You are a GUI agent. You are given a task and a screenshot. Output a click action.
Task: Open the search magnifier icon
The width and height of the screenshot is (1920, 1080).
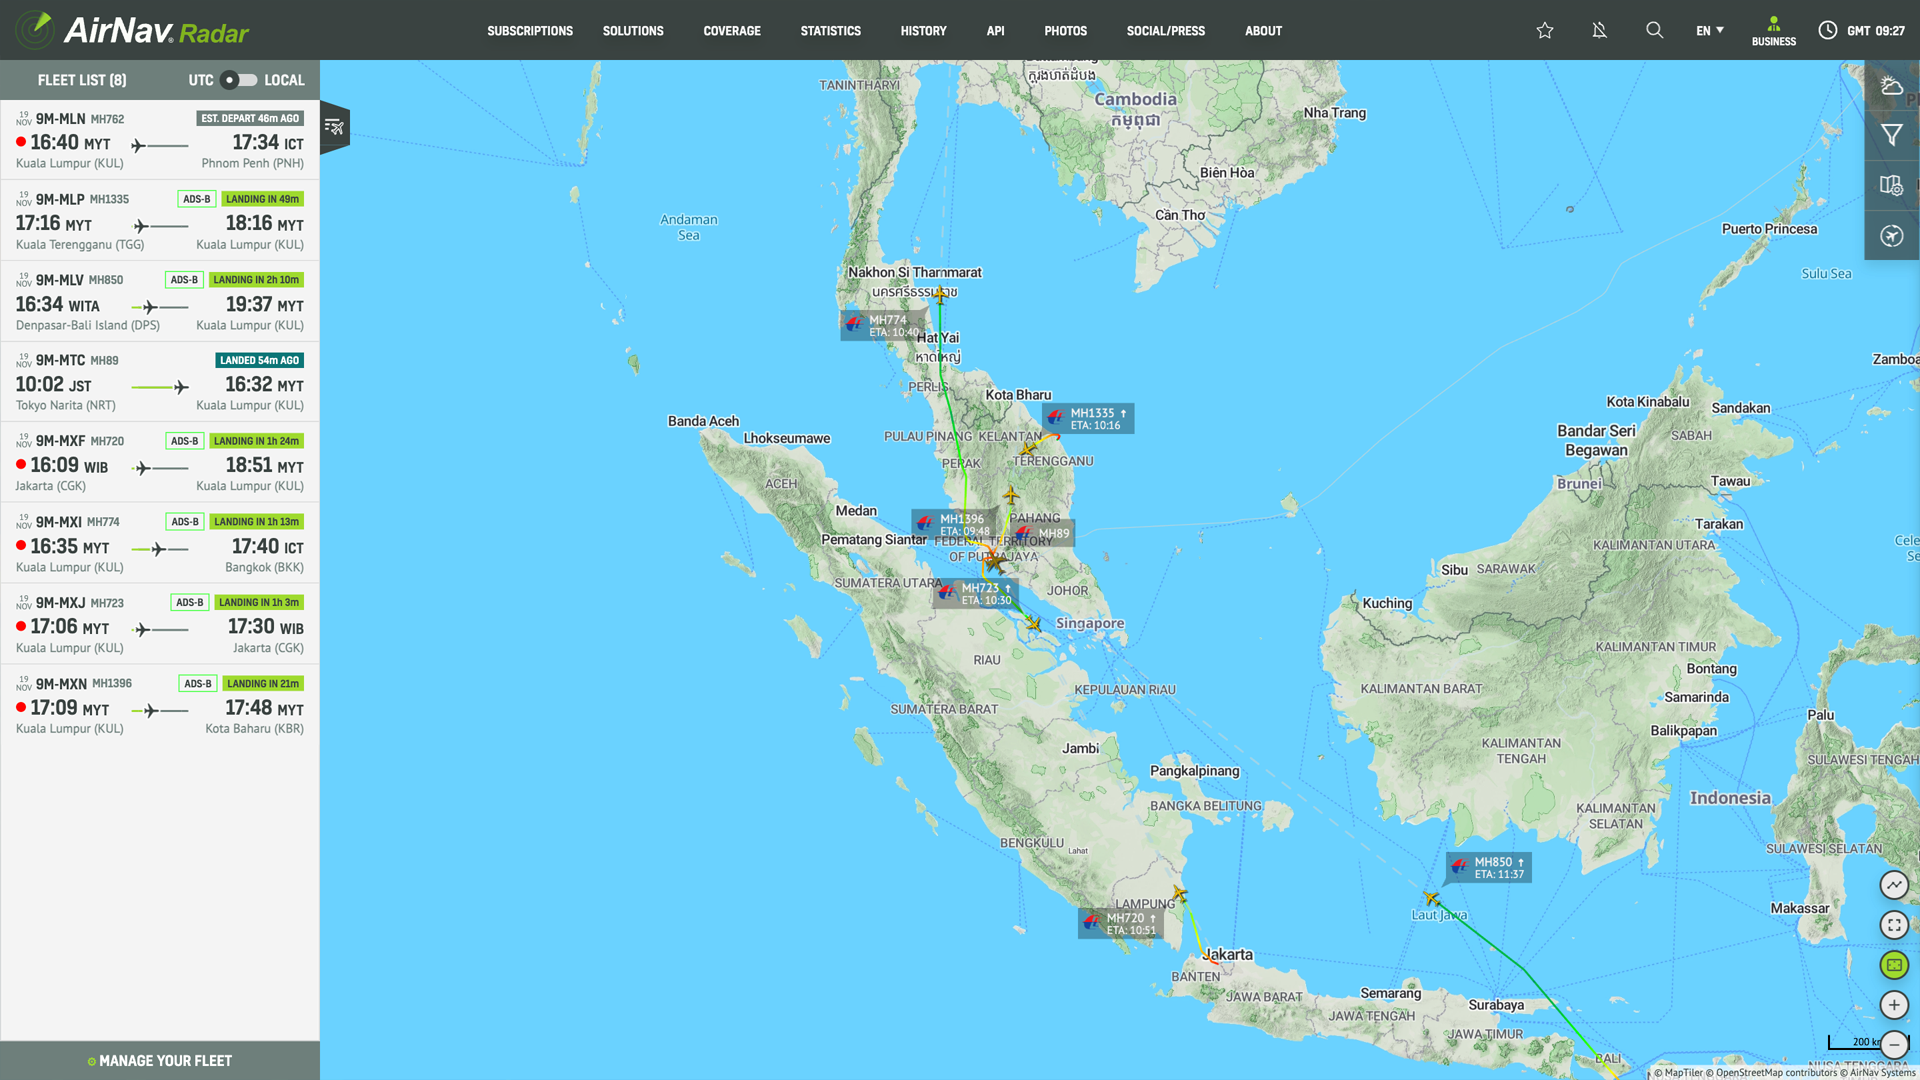[1655, 30]
